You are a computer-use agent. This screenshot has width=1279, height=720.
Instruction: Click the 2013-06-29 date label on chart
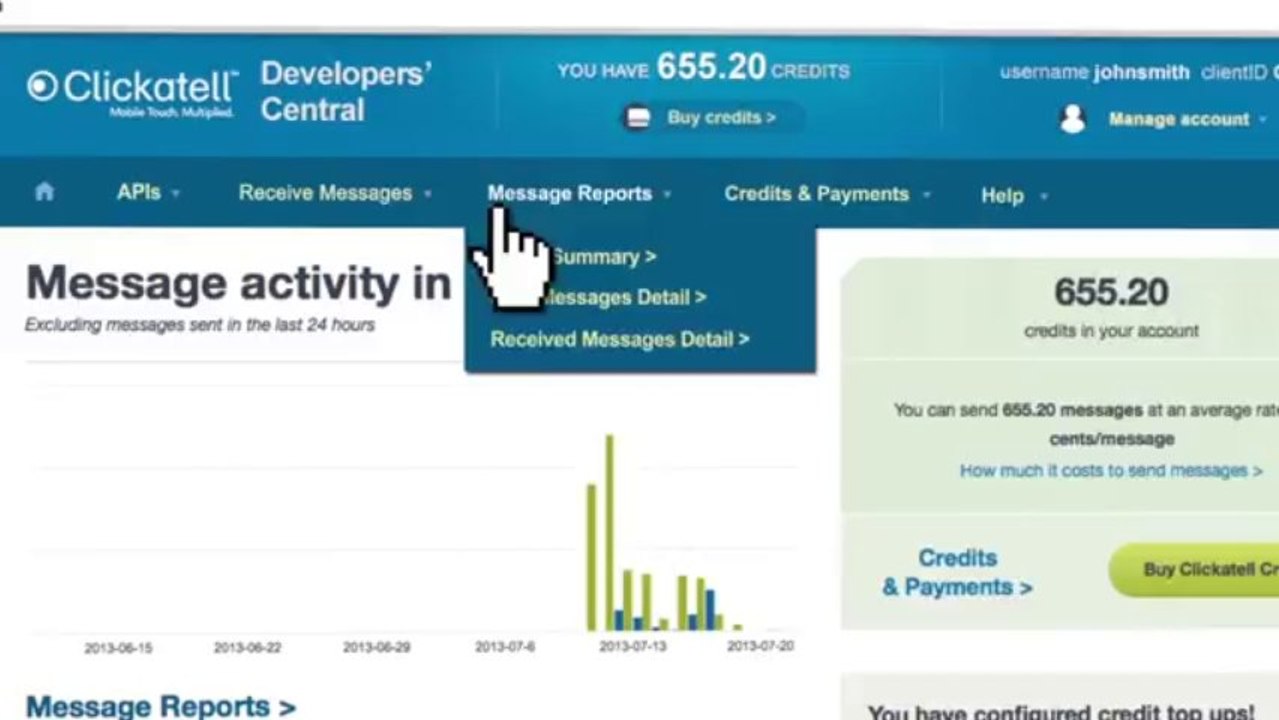tap(377, 648)
